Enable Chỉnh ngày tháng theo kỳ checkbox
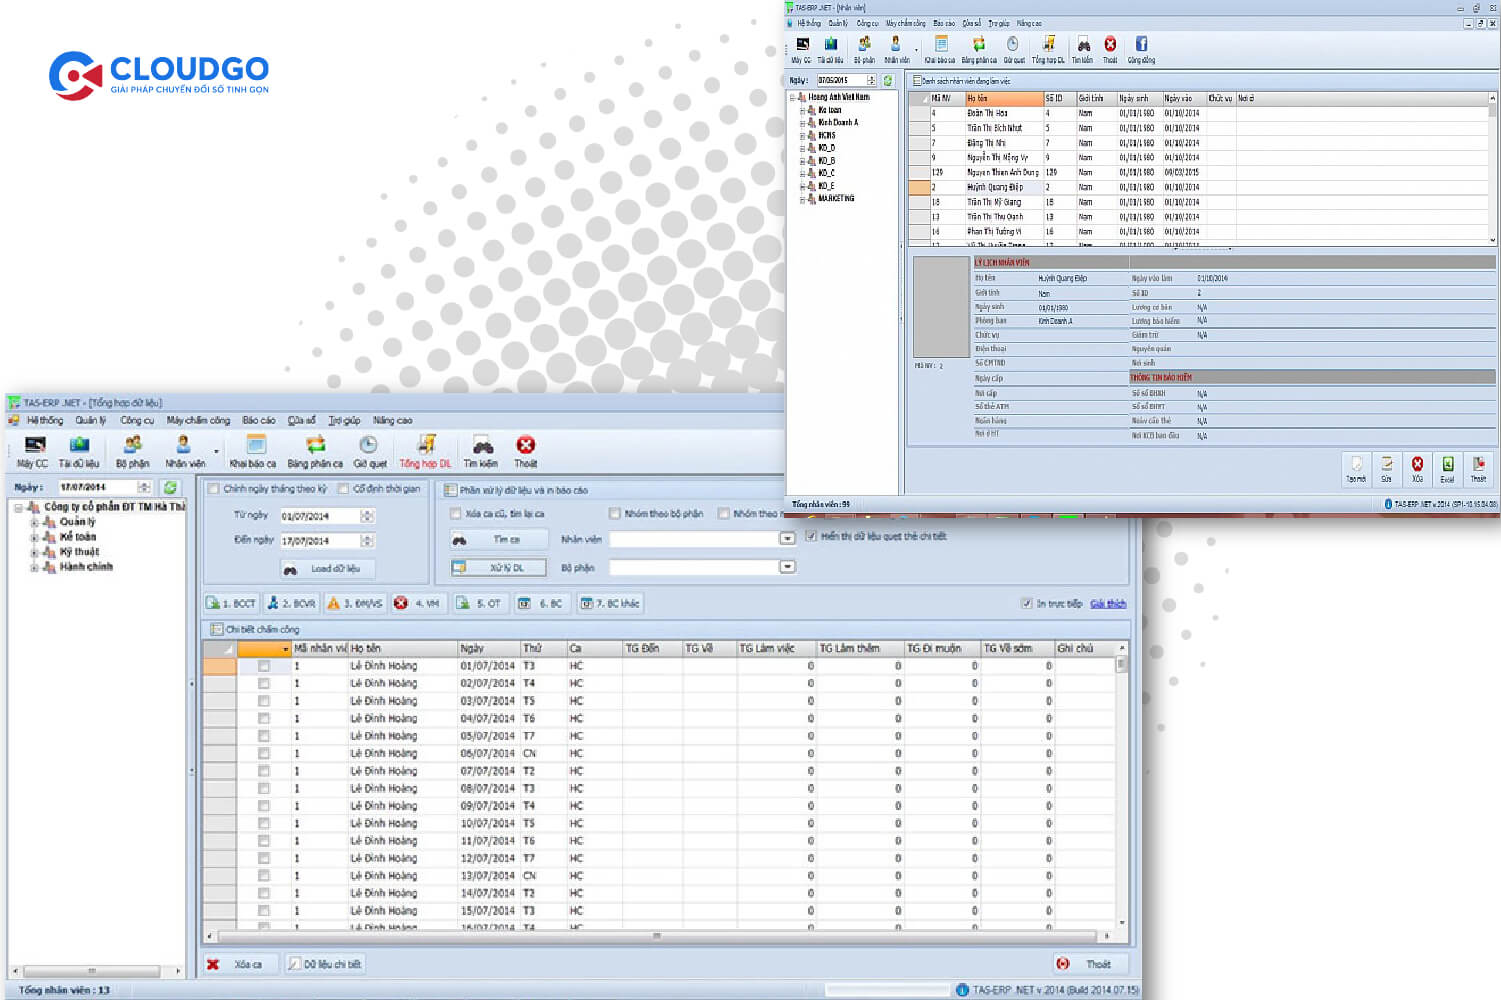The height and width of the screenshot is (1000, 1501). [x=213, y=489]
